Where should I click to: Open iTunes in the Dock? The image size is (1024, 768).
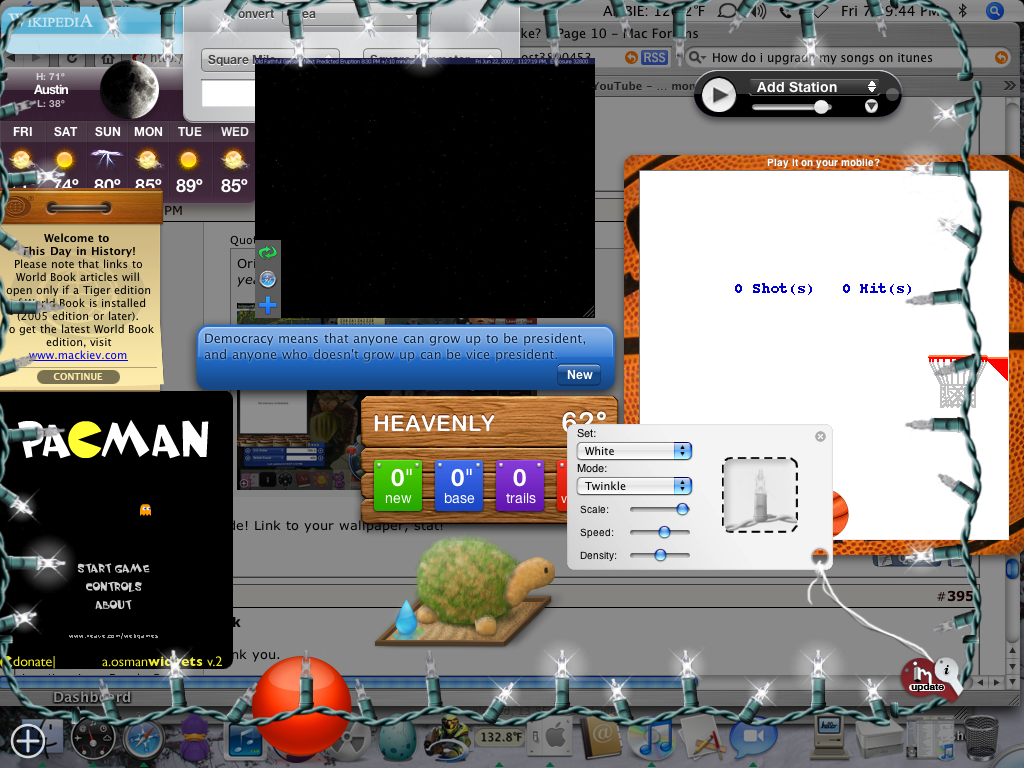[x=650, y=740]
